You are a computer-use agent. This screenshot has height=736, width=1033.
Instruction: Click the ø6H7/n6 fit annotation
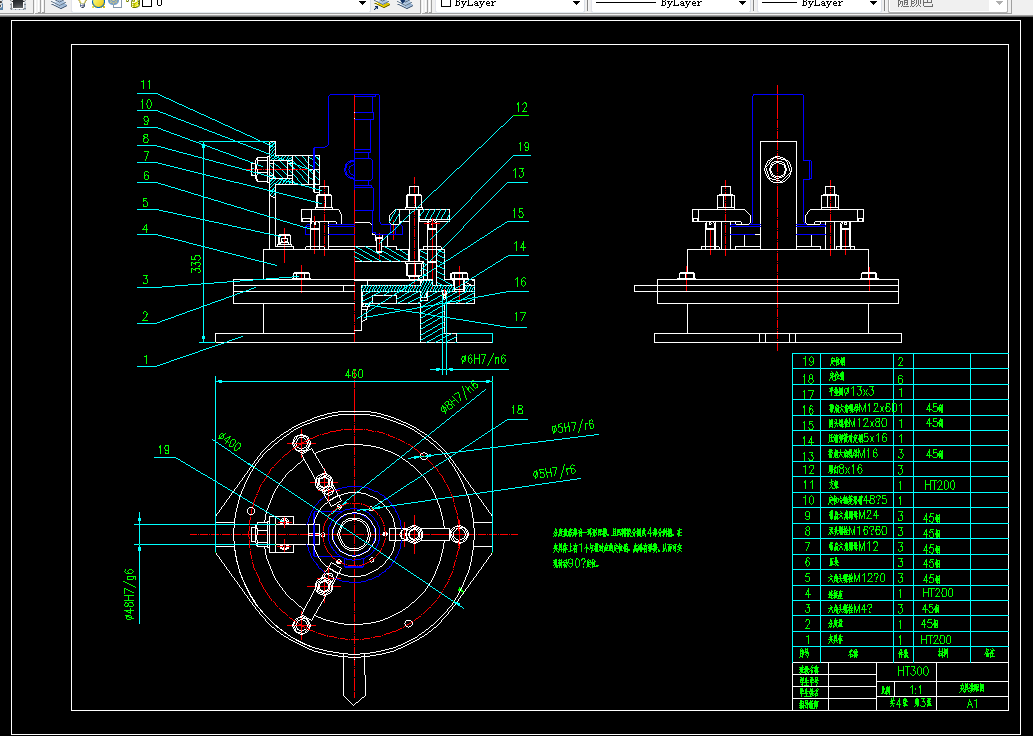[484, 359]
